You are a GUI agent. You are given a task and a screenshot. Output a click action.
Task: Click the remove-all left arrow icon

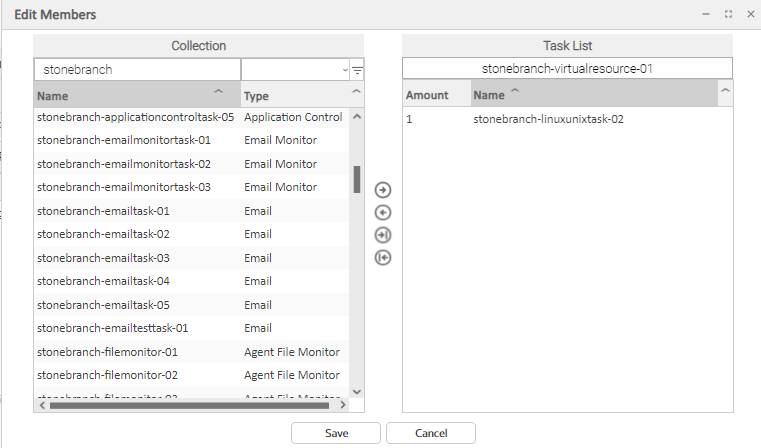point(382,257)
